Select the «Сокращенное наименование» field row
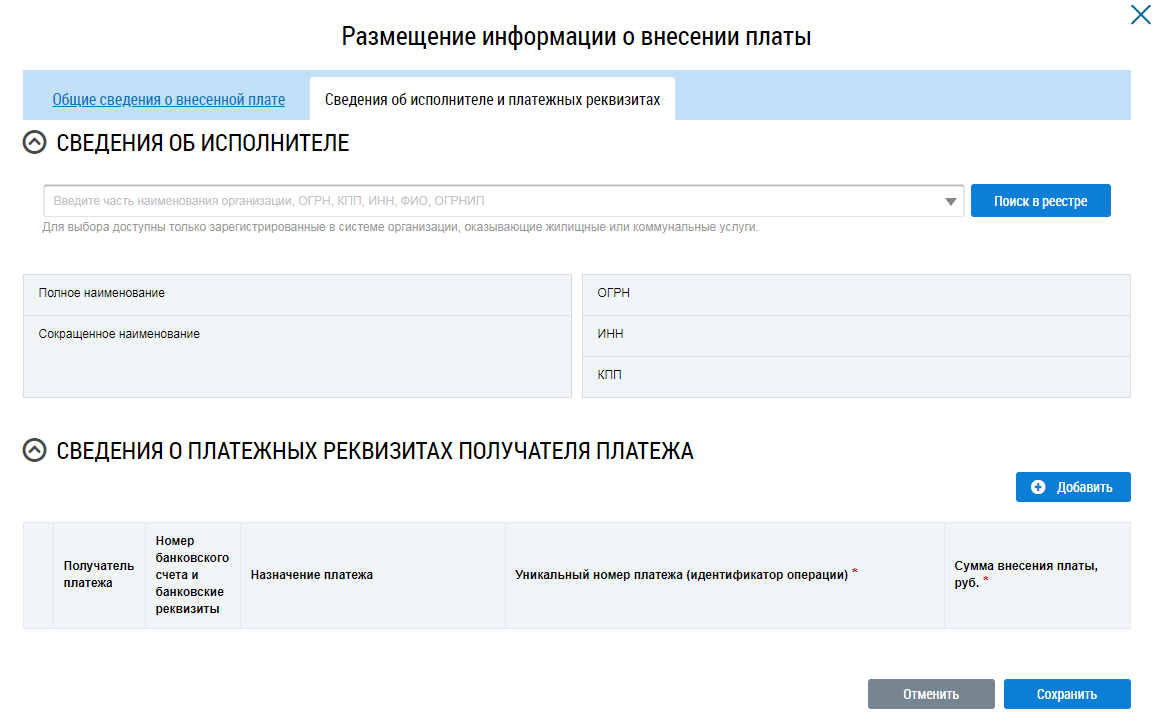Viewport: 1155px width, 715px height. coord(297,335)
